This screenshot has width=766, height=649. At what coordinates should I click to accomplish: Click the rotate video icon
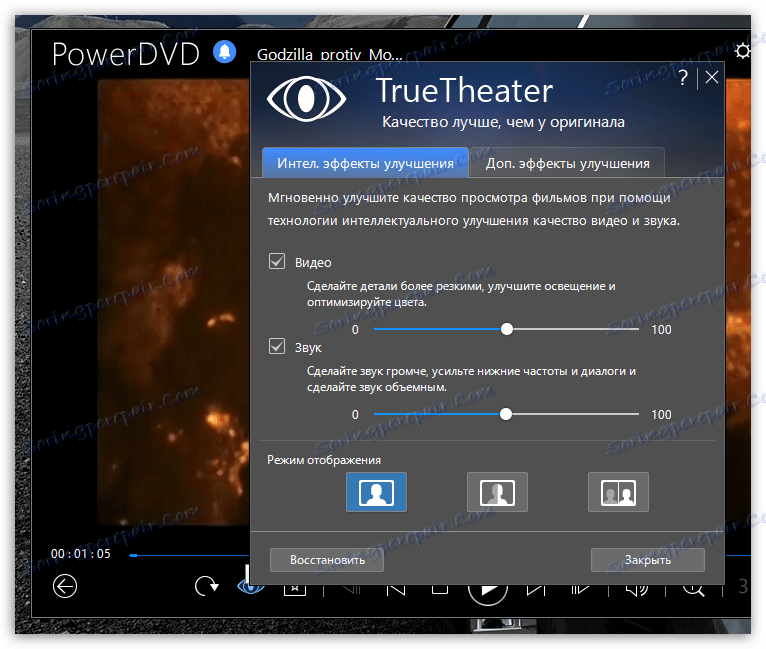pos(206,586)
